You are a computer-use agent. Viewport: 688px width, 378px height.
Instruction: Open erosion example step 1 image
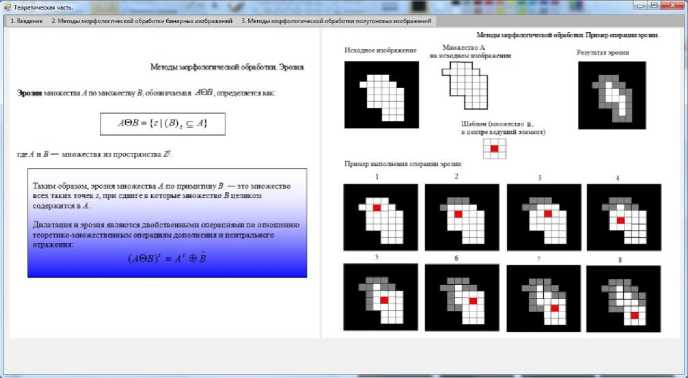(x=380, y=217)
